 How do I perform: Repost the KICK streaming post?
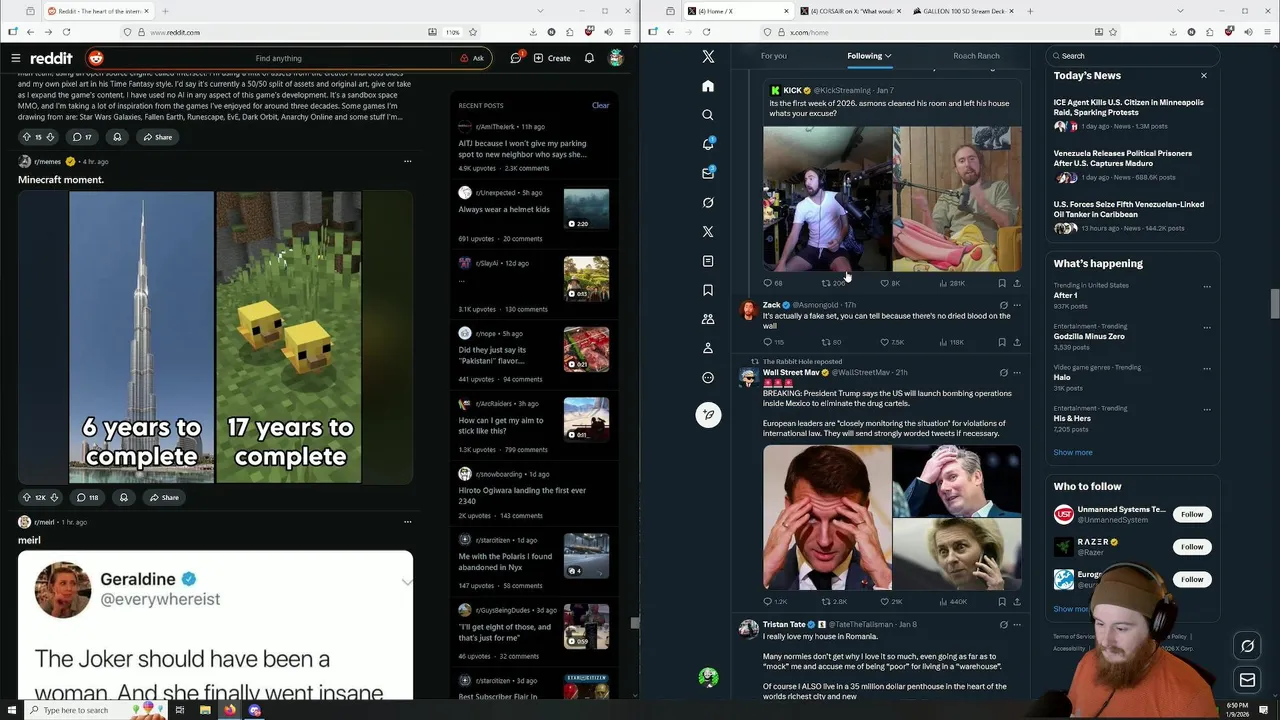834,283
